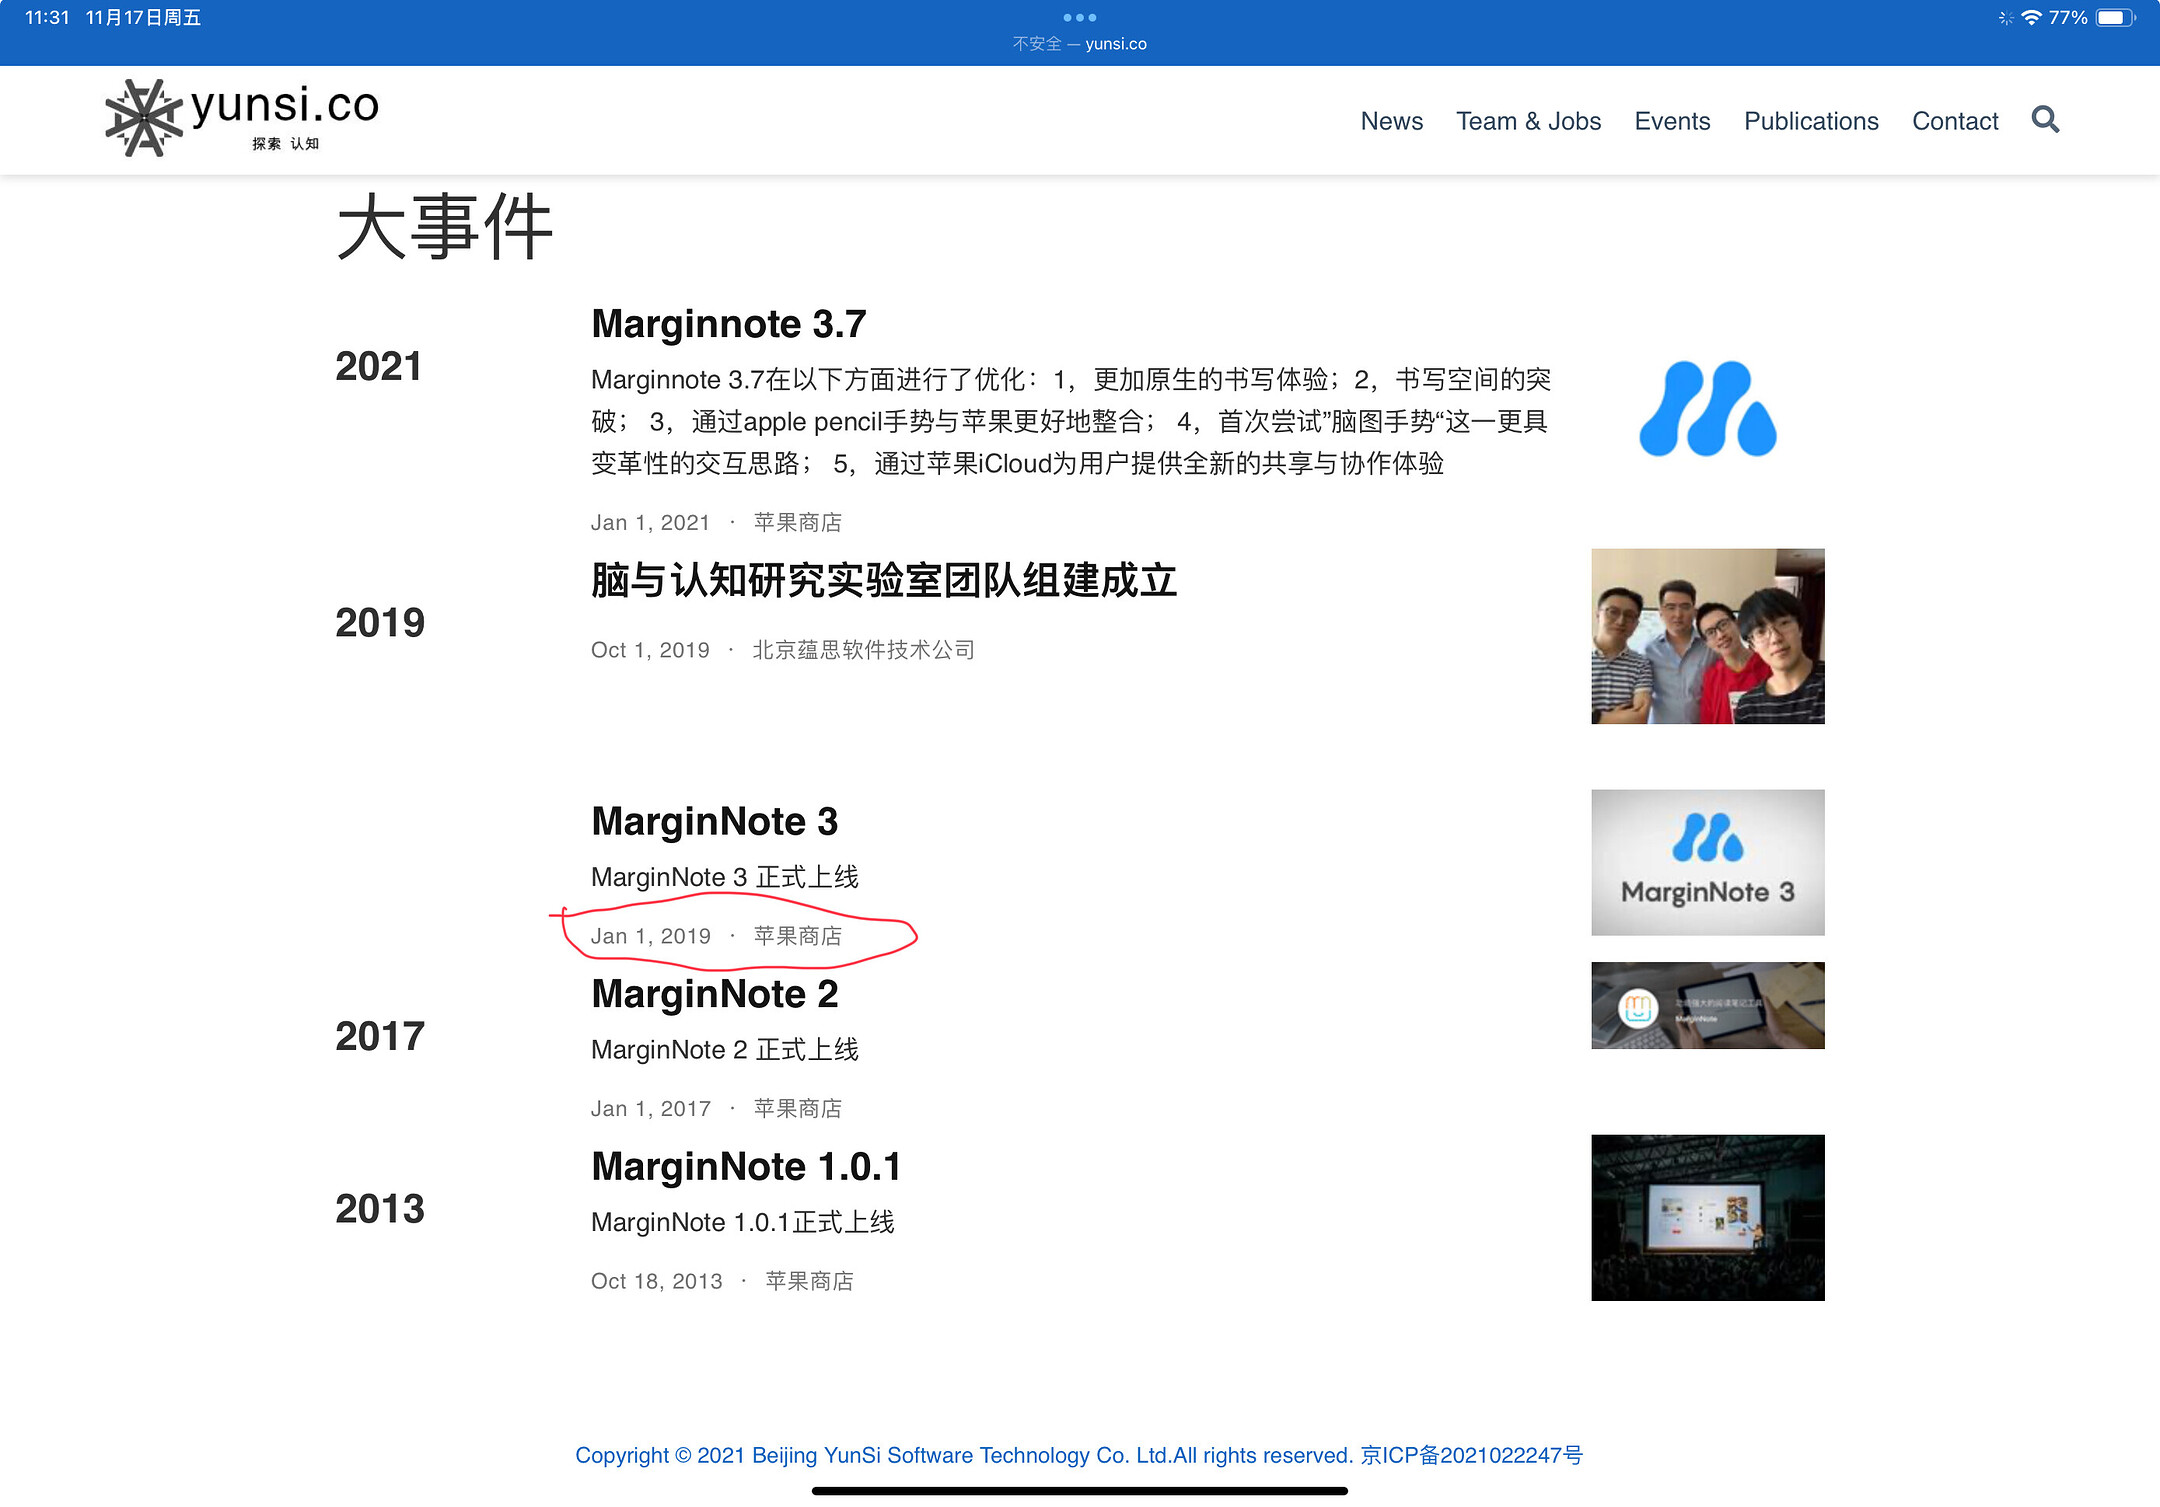Click the MarginNote 2 video thumbnail
The width and height of the screenshot is (2160, 1507).
(x=1707, y=1005)
